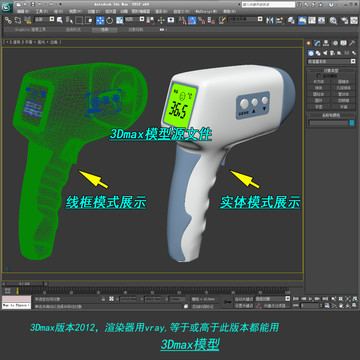Click the 圆柱体 cylinder primitive button

pyautogui.click(x=319, y=94)
